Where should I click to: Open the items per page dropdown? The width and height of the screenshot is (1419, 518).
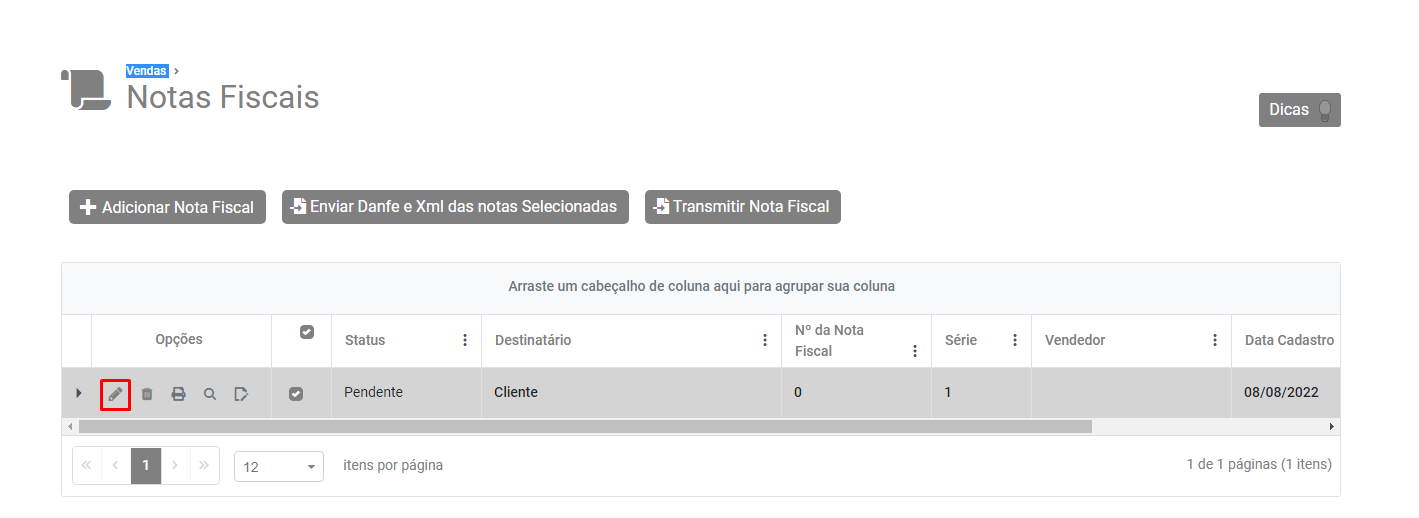279,466
